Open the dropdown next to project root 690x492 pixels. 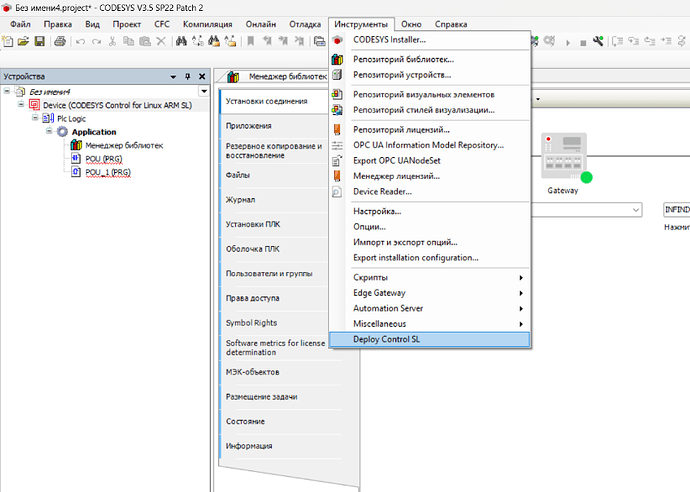pos(204,92)
